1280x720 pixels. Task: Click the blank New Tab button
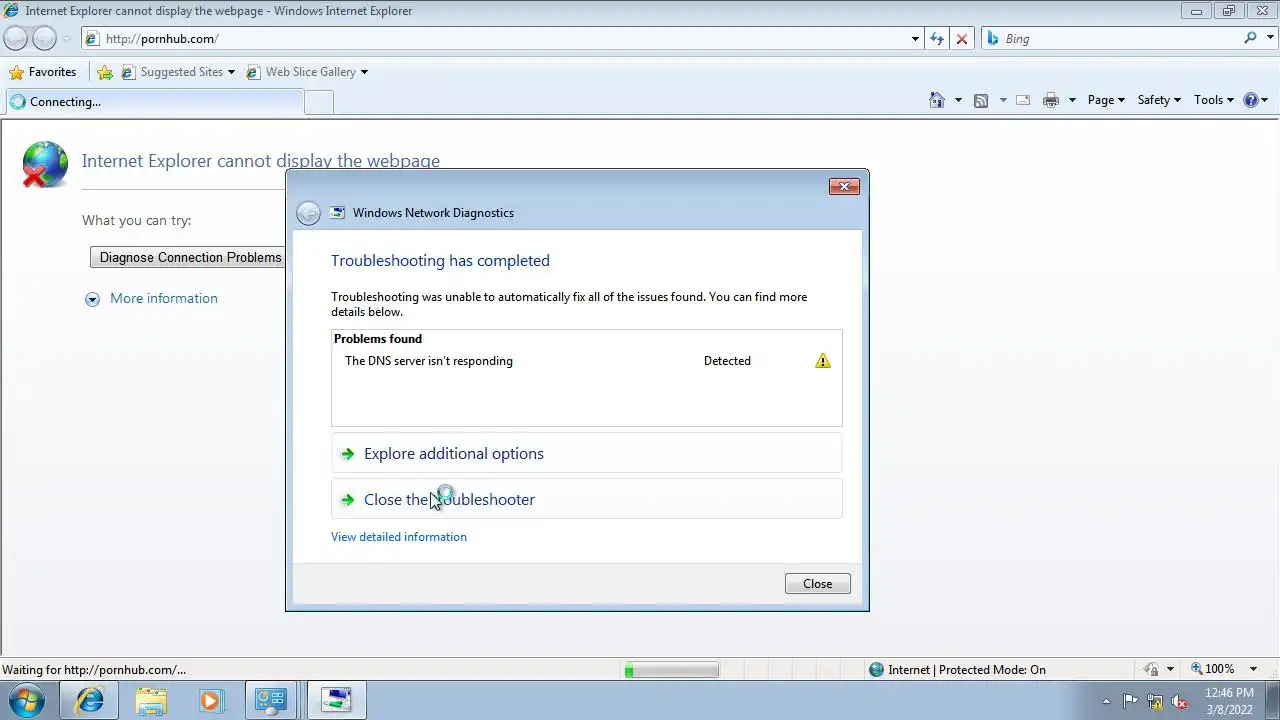(x=319, y=102)
